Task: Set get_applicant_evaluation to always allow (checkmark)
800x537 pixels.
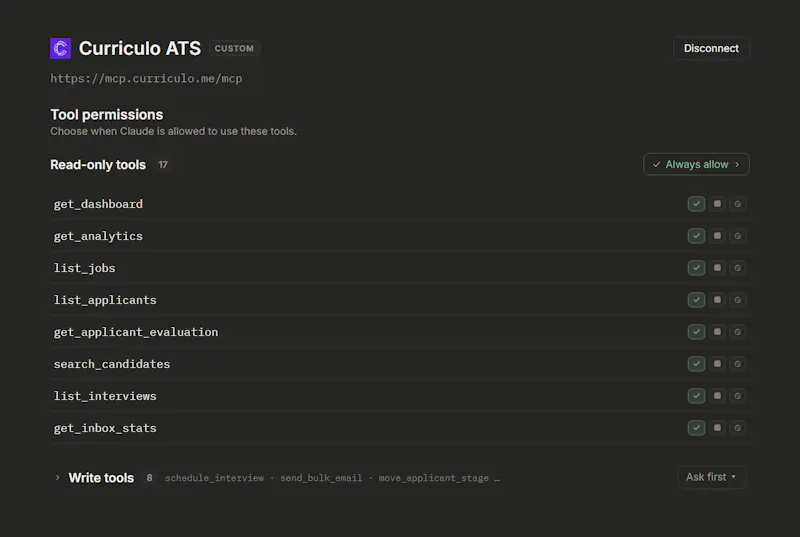Action: (x=696, y=332)
